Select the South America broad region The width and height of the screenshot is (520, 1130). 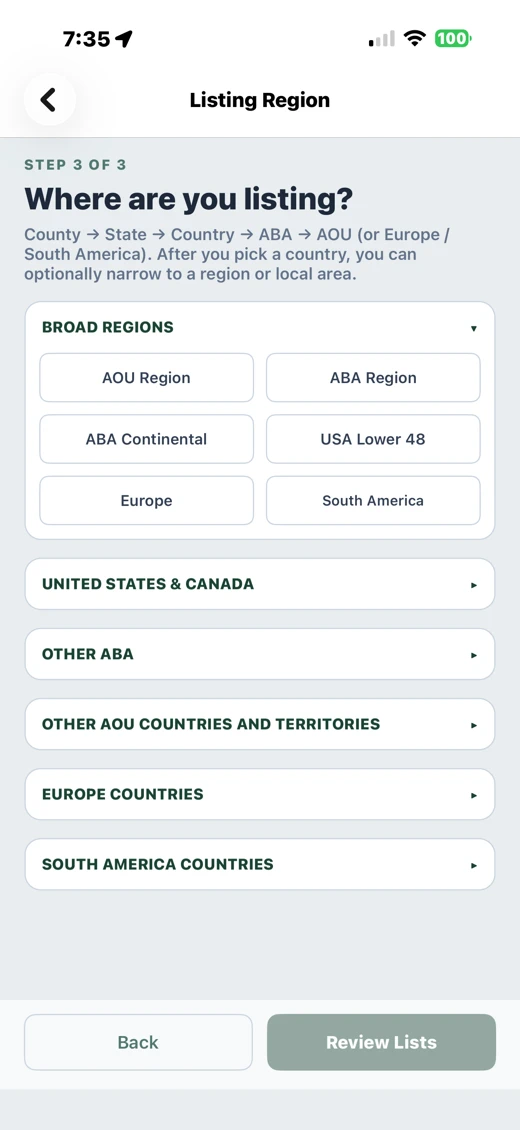(x=373, y=500)
